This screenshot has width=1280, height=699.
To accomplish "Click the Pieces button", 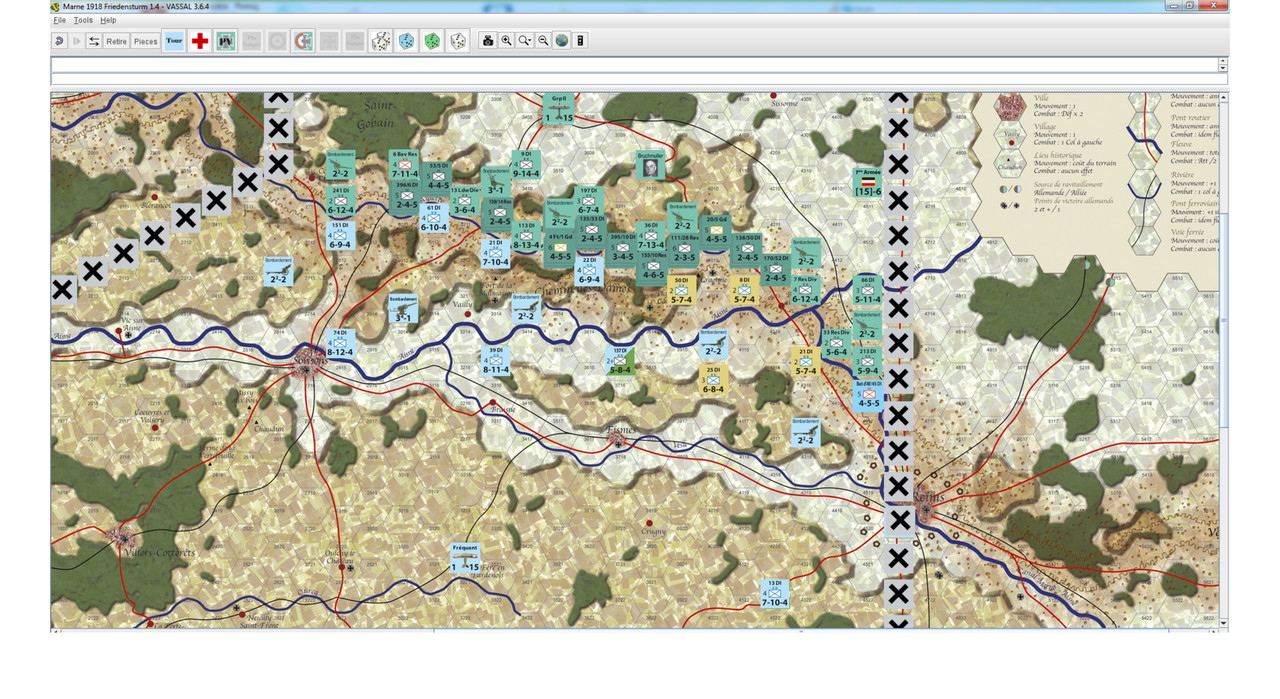I will pos(146,41).
